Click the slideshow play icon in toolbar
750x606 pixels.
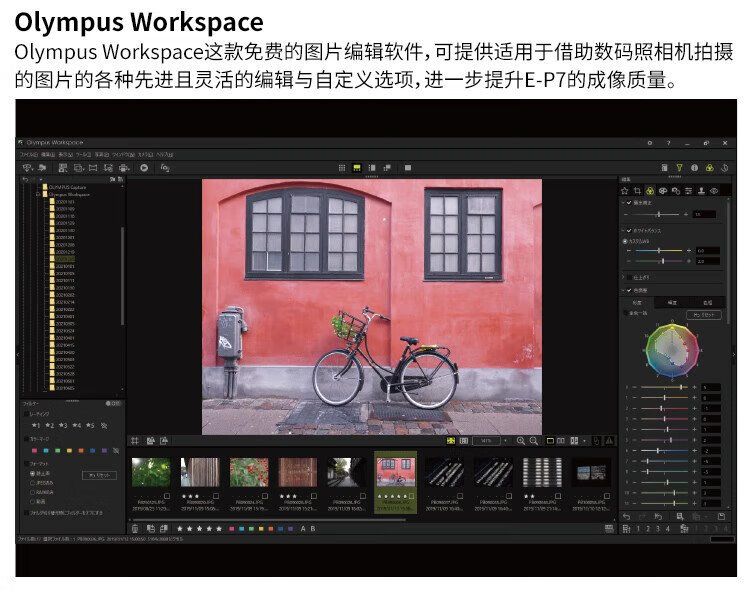(144, 168)
